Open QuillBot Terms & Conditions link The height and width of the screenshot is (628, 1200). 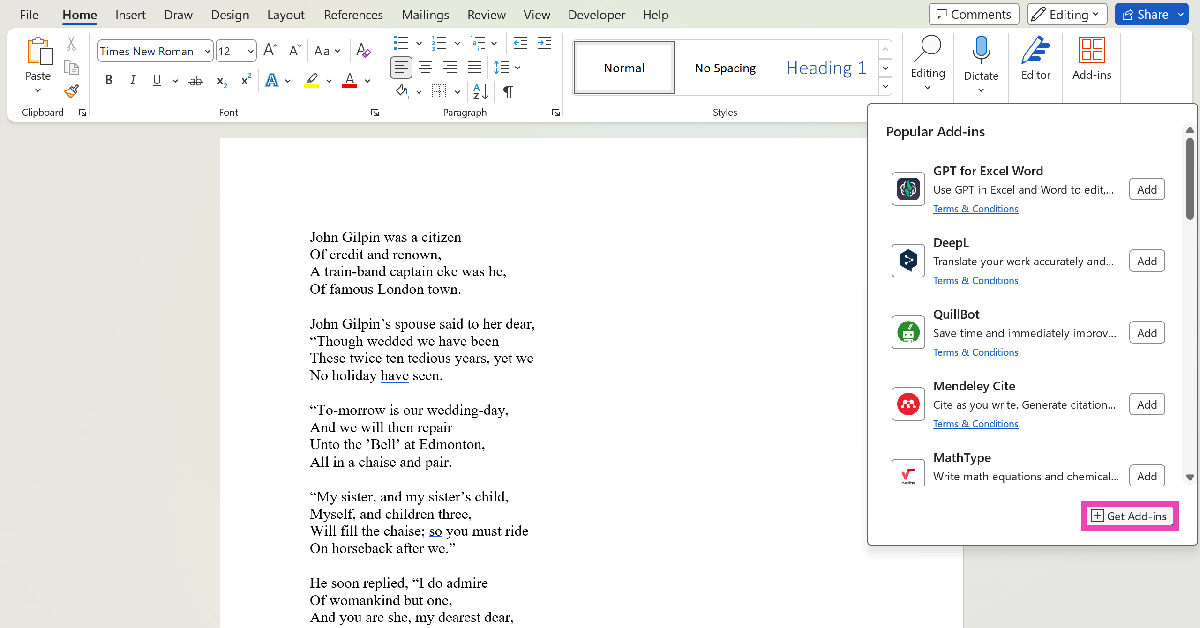click(975, 352)
